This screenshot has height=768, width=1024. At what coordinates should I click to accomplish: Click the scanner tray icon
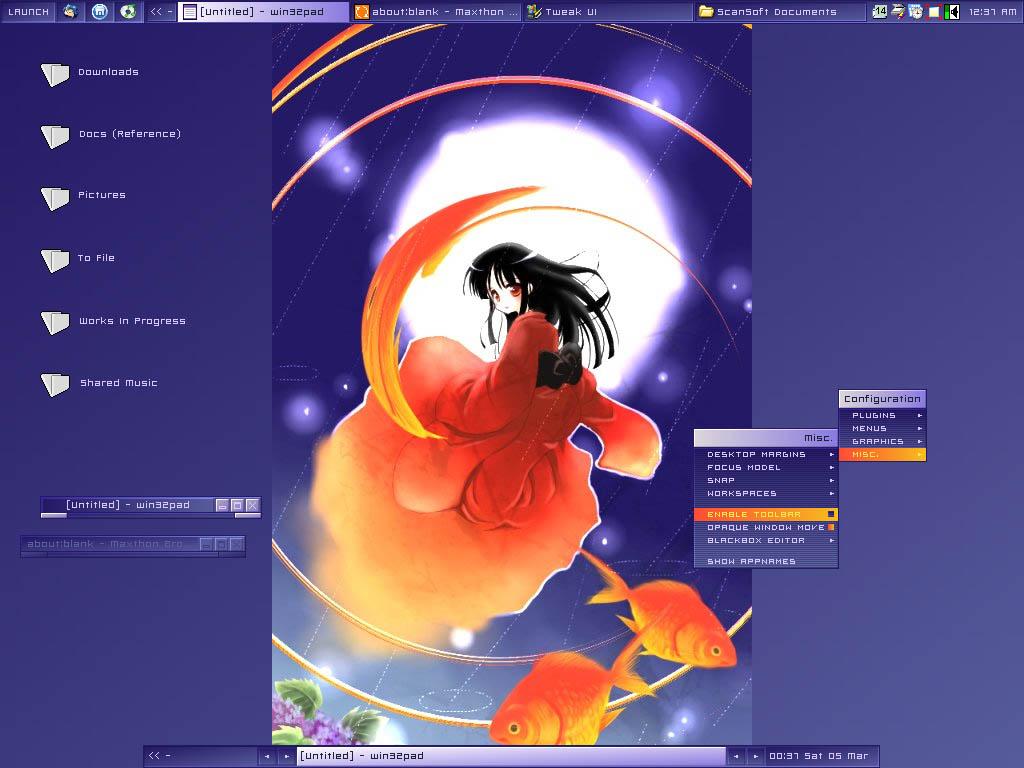click(x=898, y=11)
